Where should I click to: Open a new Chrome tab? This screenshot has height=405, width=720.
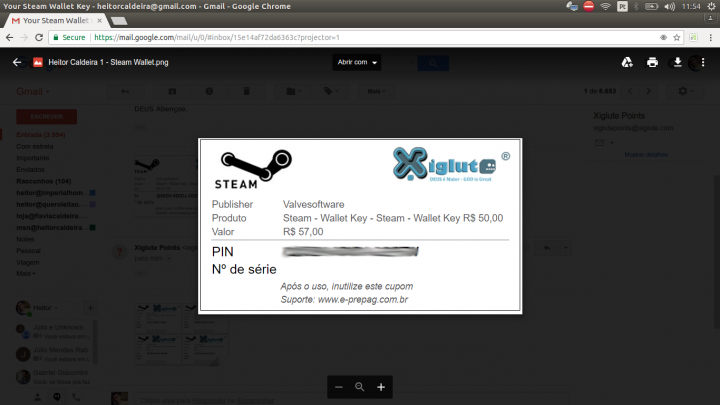point(119,21)
